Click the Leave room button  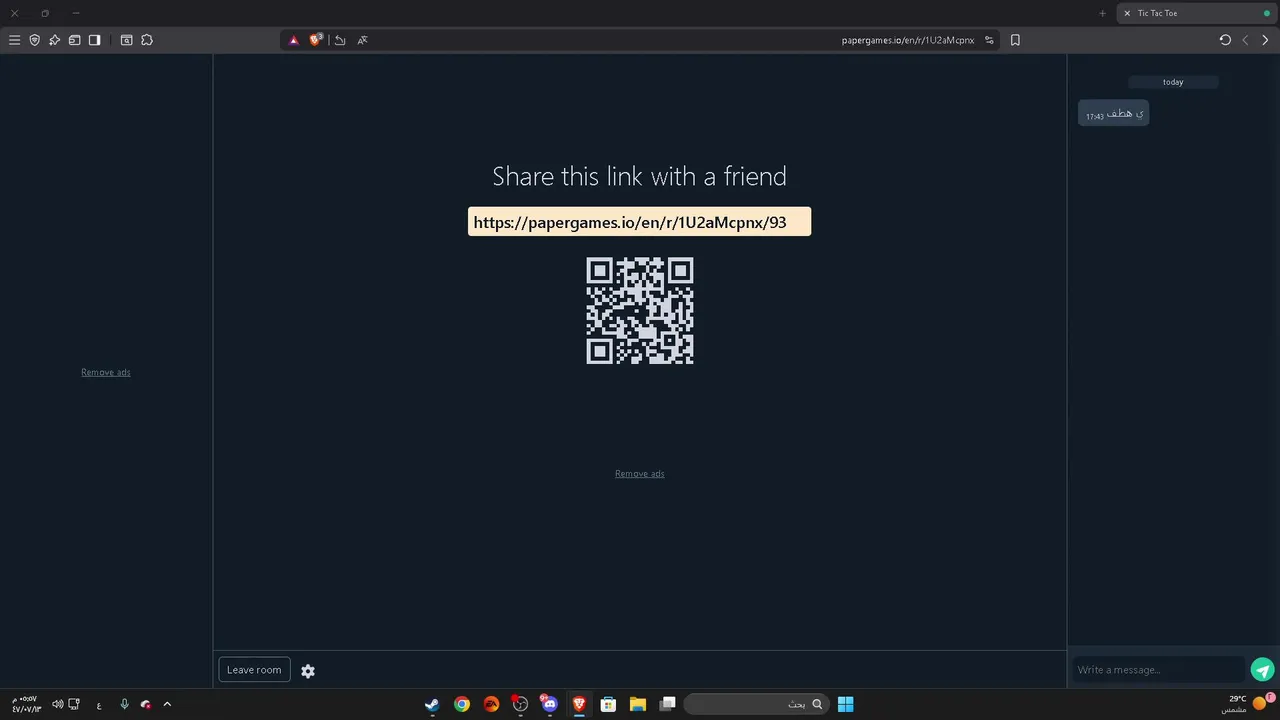click(x=254, y=670)
